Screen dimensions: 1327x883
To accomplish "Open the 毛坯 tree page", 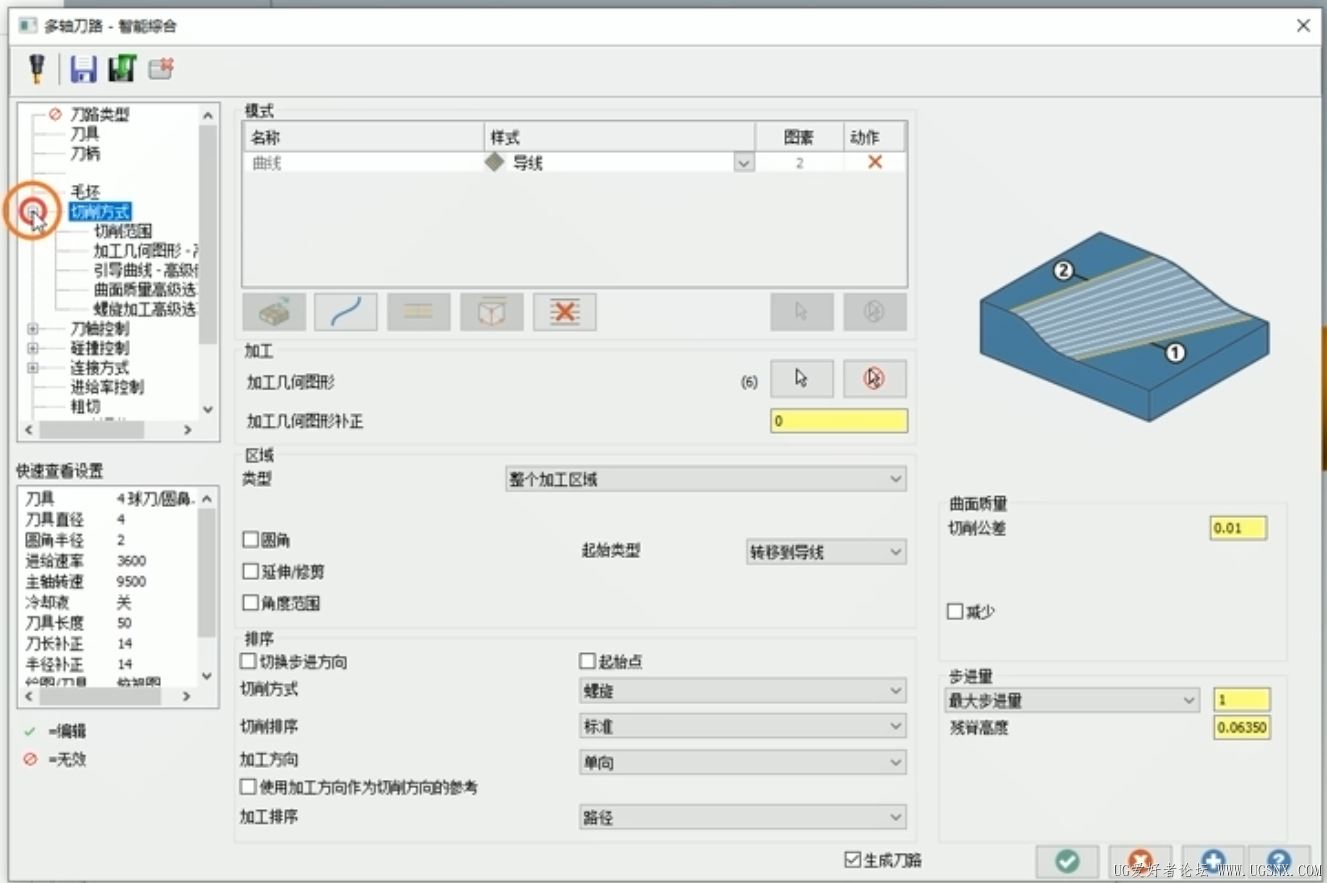I will pos(84,192).
